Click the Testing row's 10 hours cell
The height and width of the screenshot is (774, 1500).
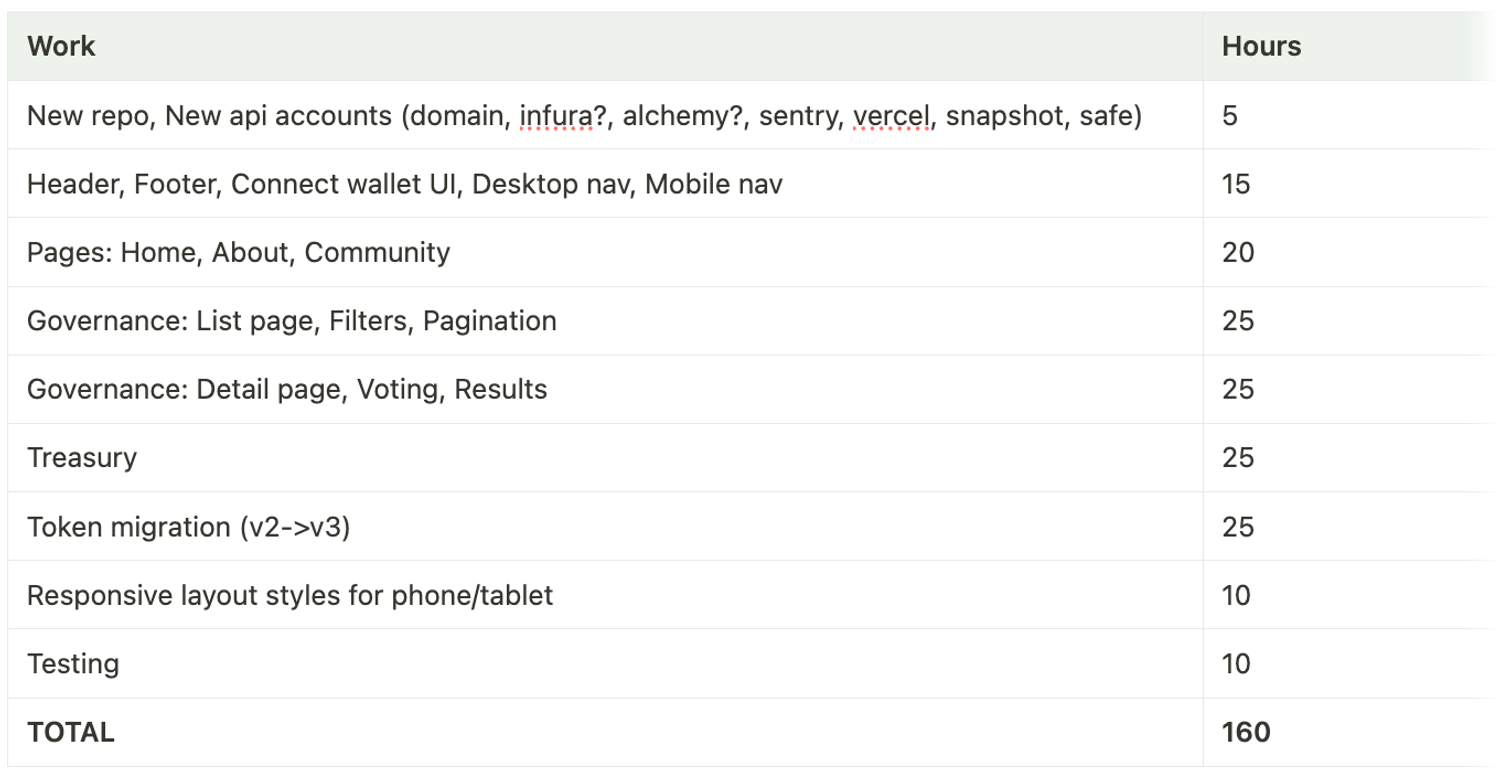(x=1351, y=664)
